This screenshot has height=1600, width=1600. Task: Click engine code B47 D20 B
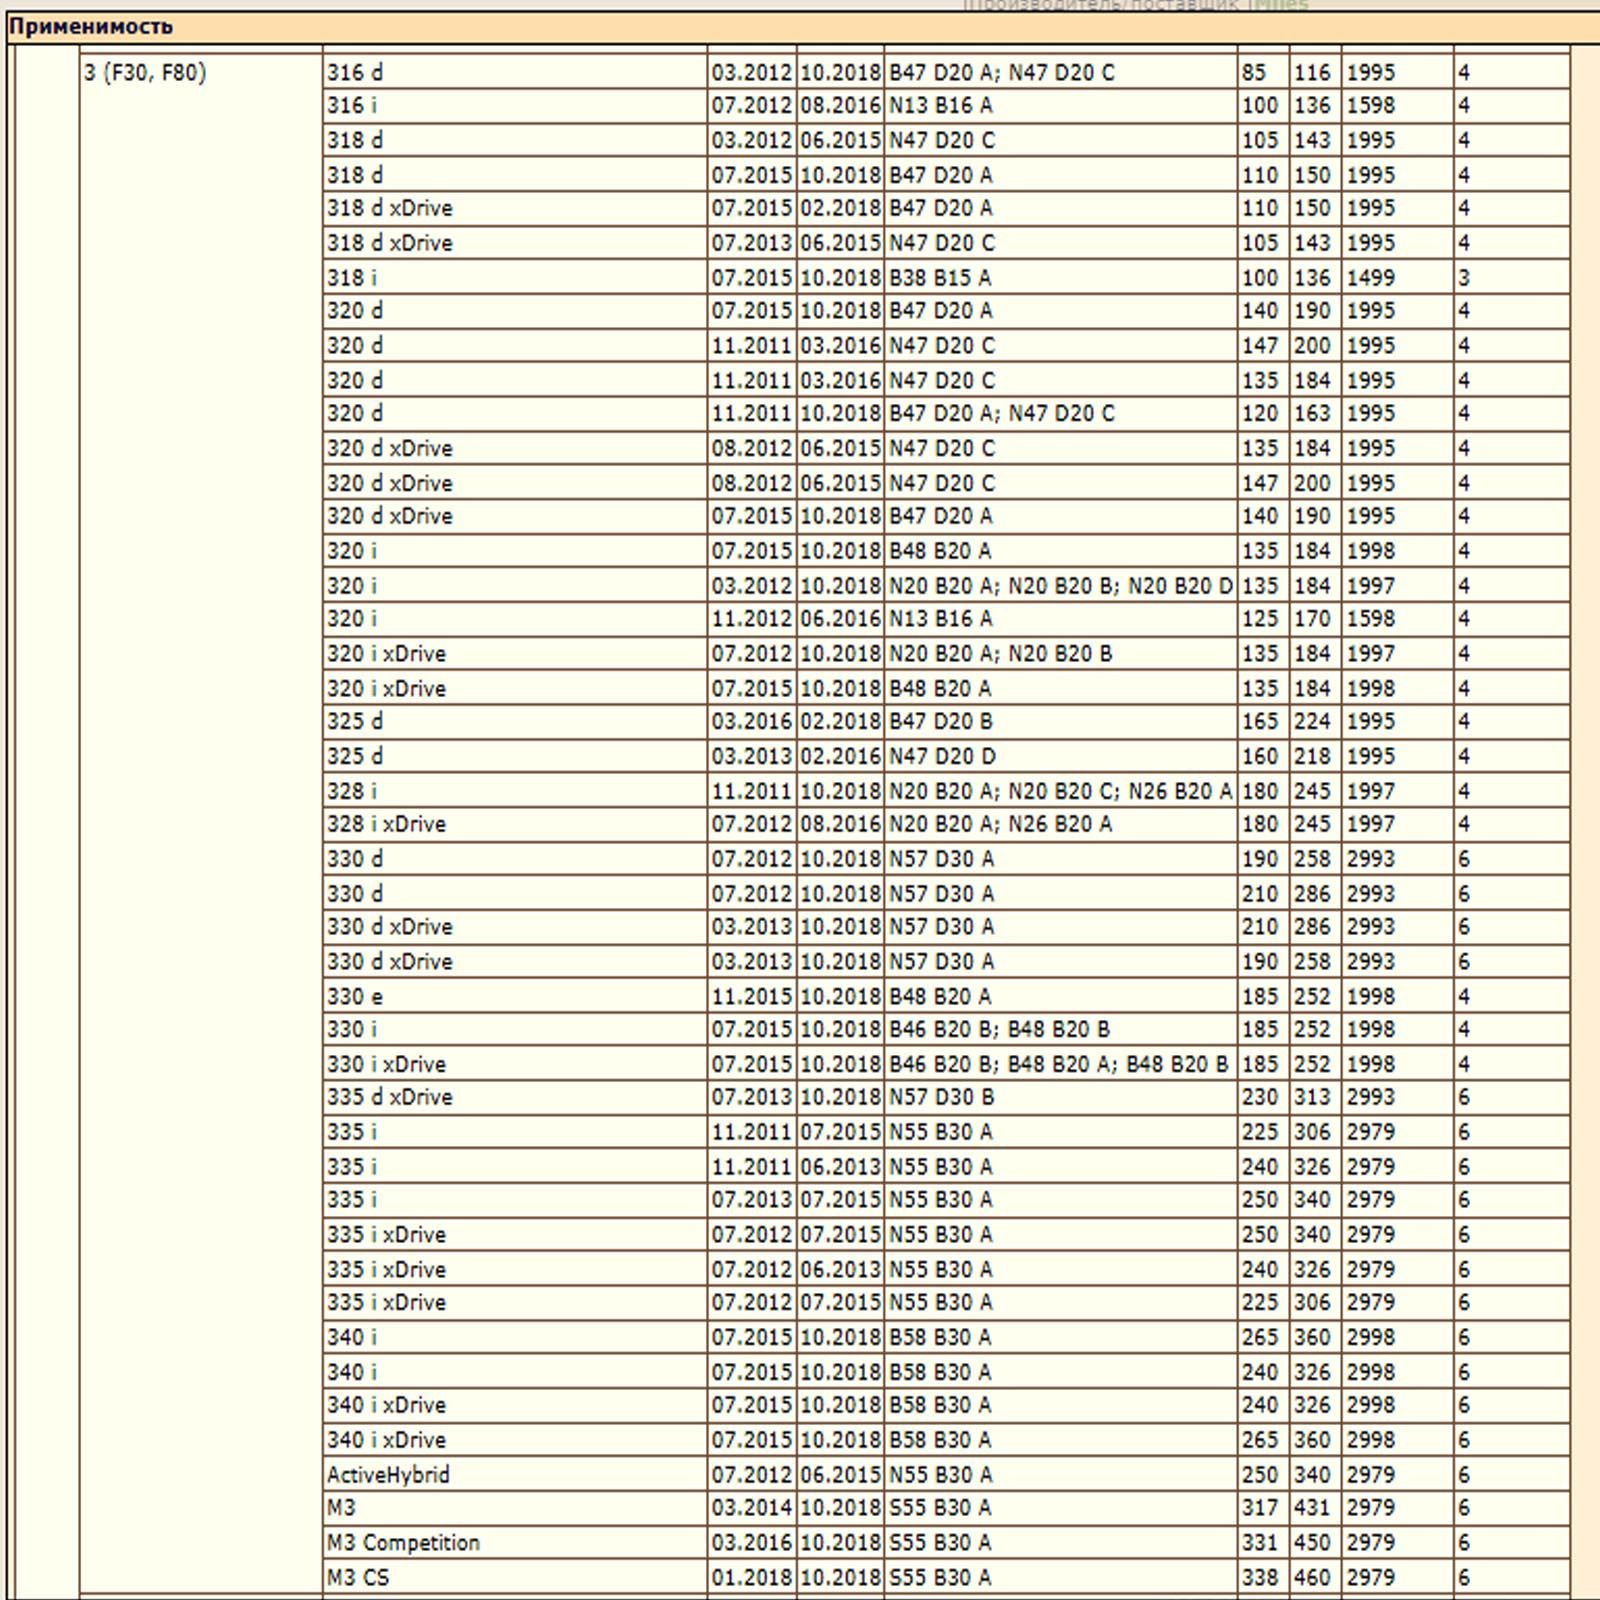point(941,722)
